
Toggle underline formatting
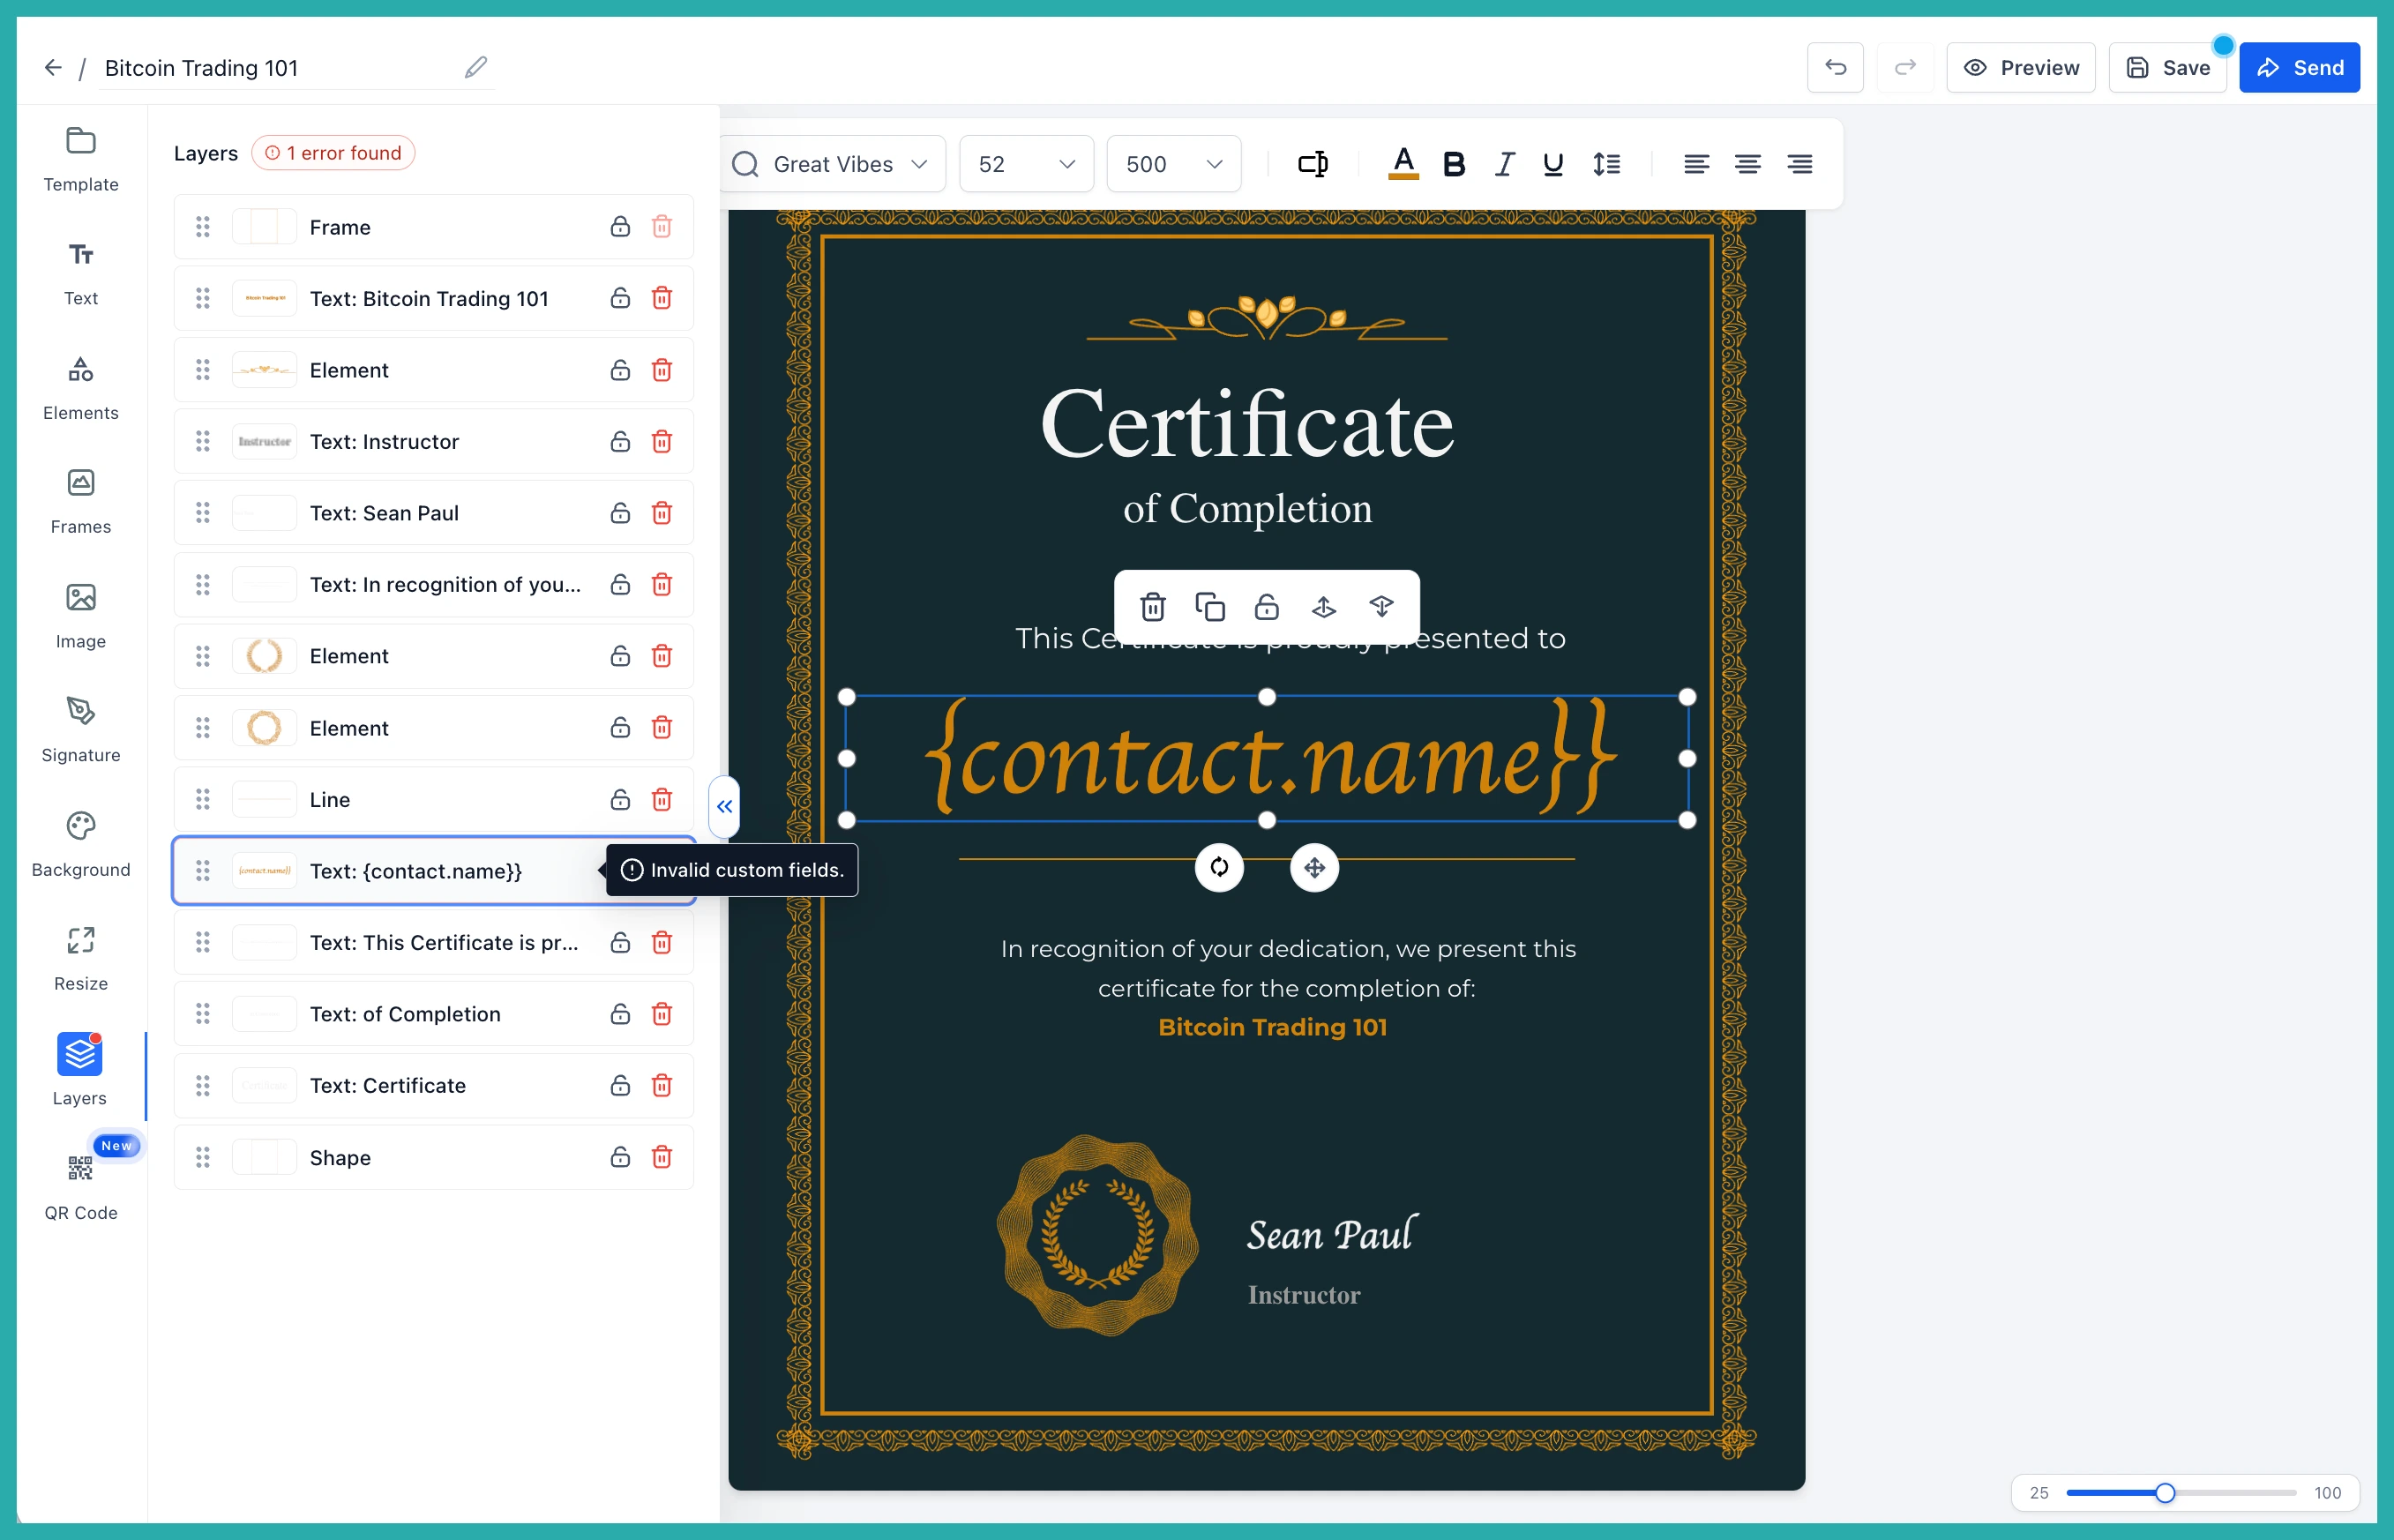(1552, 164)
